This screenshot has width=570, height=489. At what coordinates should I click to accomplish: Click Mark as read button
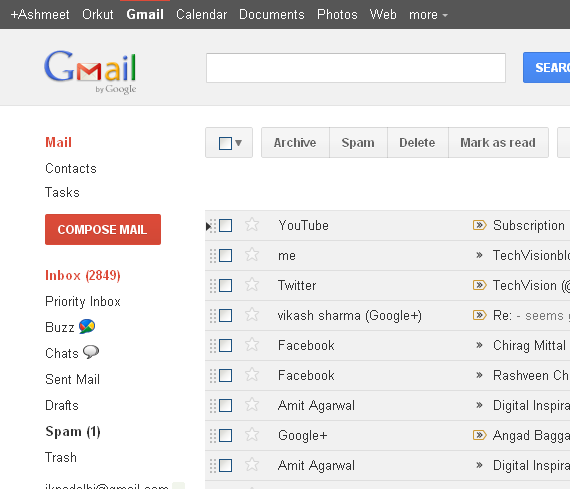(498, 143)
